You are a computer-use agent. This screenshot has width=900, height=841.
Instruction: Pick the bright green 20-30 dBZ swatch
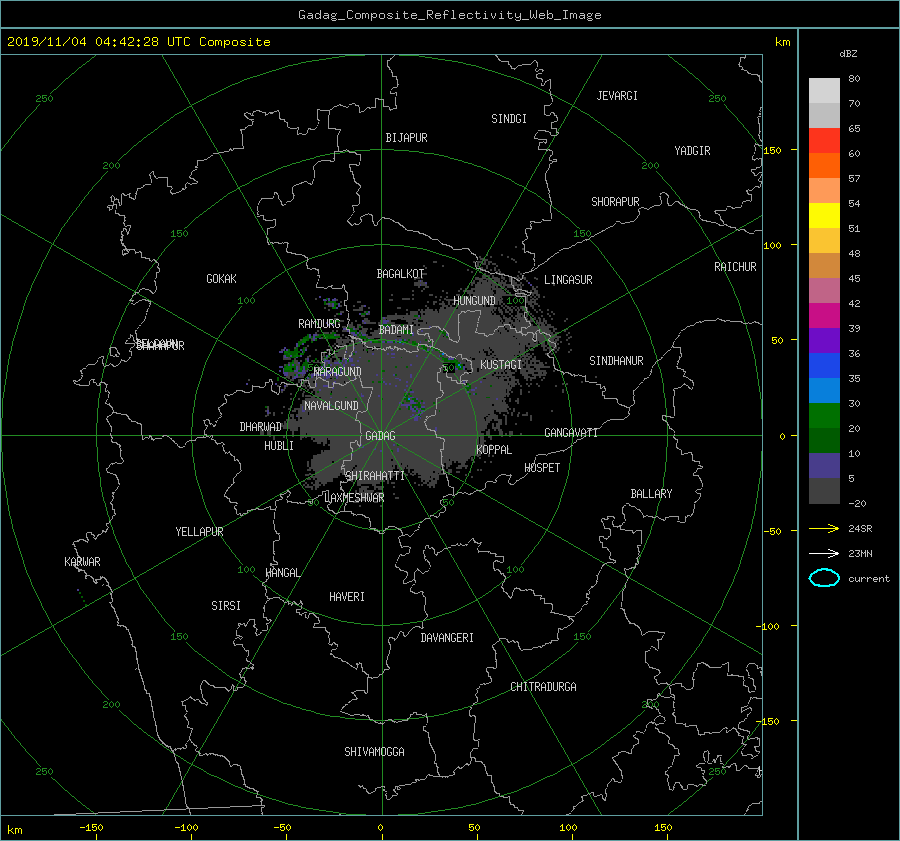824,416
